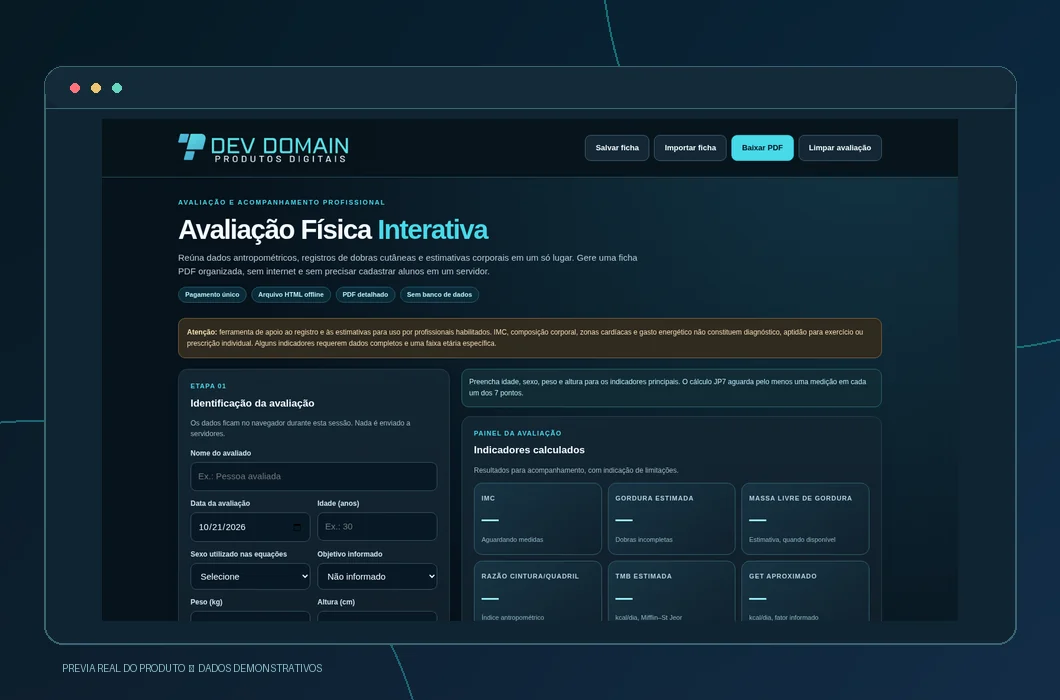Open the calendar icon in Data da avaliação
Screen dimensions: 1060x700
(297, 527)
